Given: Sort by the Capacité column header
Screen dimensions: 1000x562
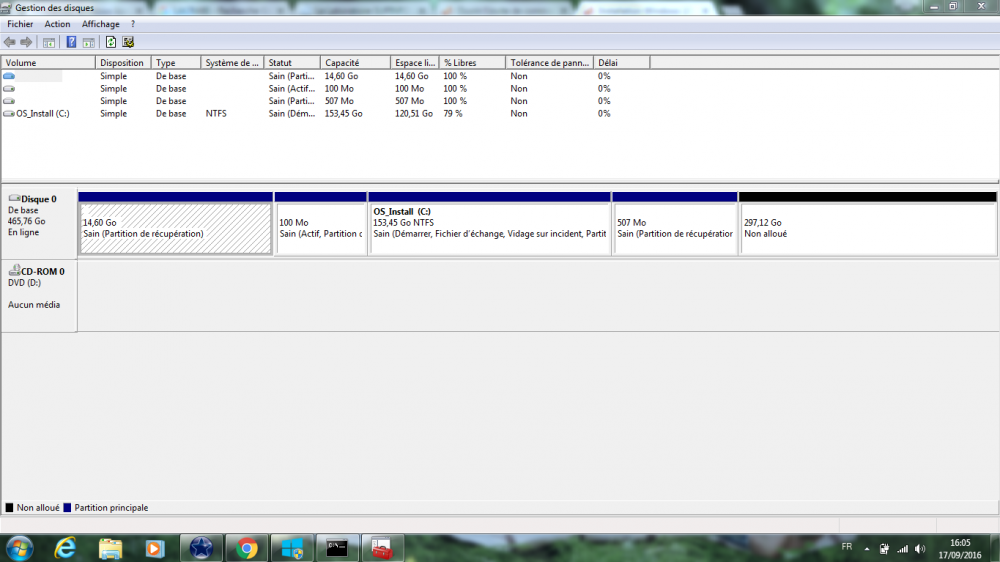Looking at the screenshot, I should click(355, 63).
